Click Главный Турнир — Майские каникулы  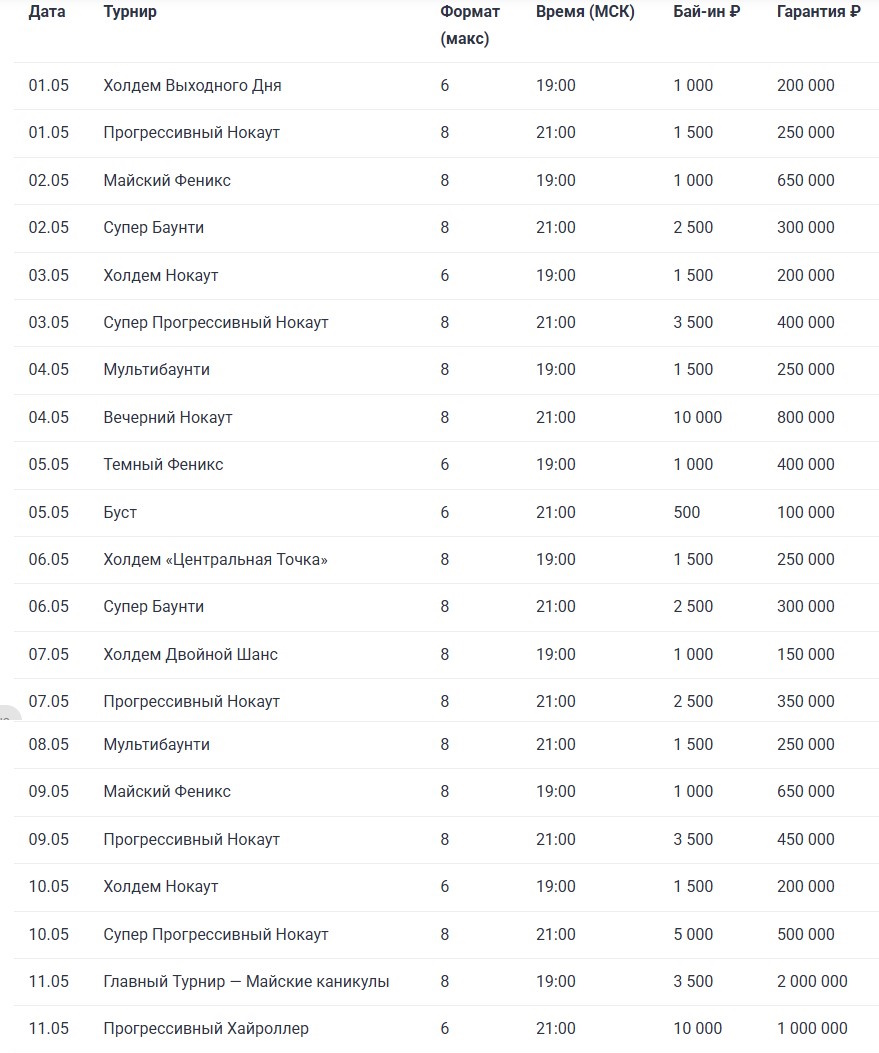click(x=246, y=981)
